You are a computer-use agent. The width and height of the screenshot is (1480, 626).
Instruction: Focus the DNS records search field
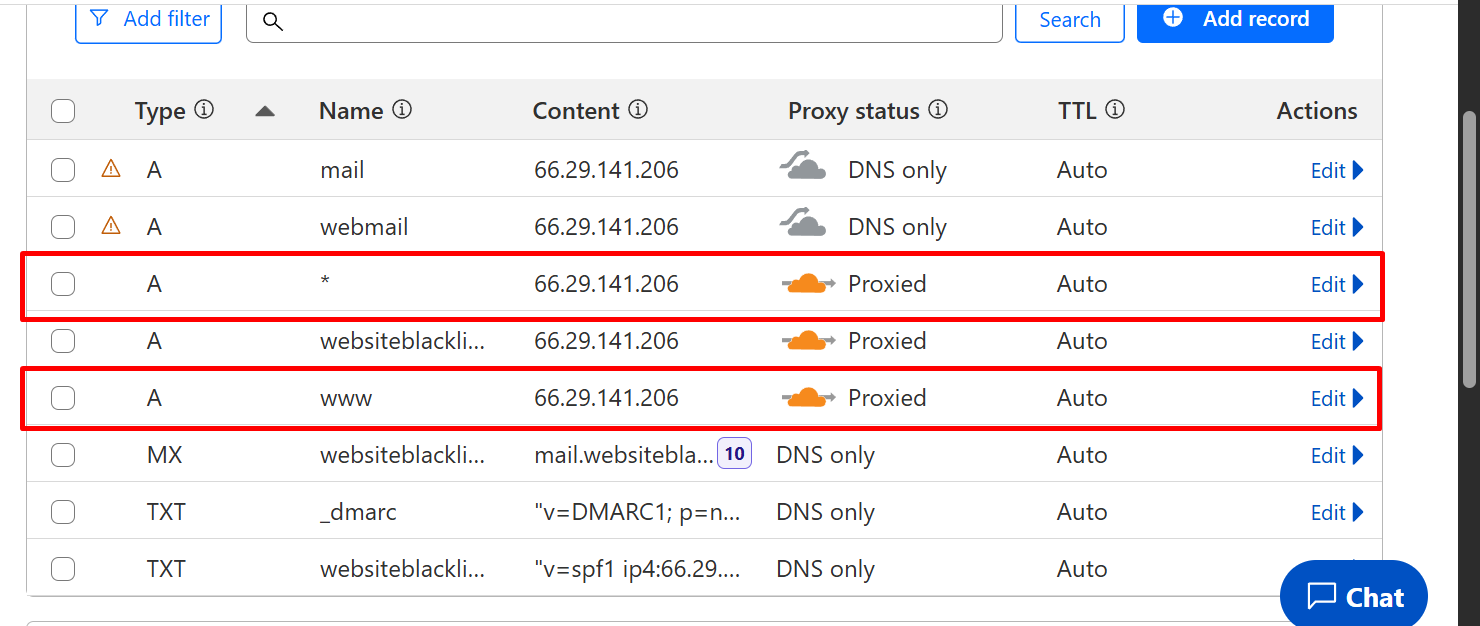point(624,22)
